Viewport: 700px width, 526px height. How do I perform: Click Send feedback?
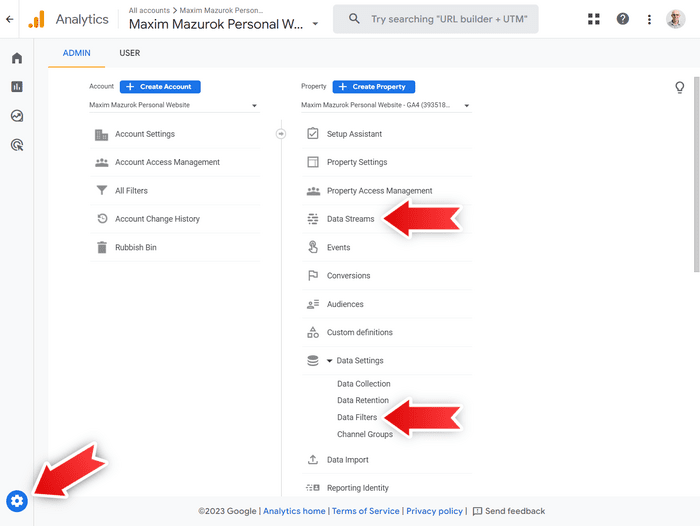(x=509, y=511)
